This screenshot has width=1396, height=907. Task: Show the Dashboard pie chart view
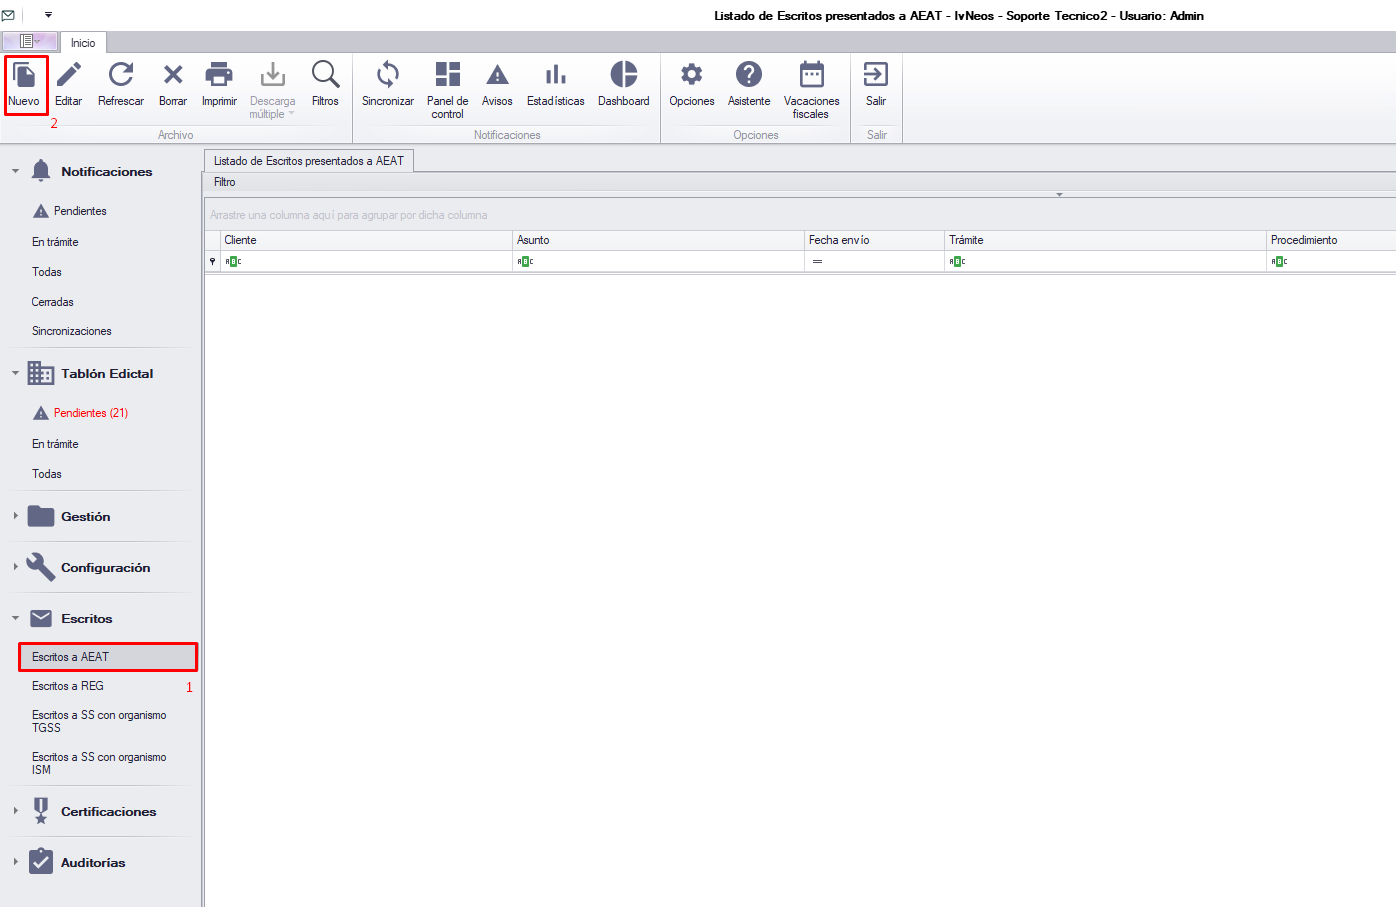point(623,75)
